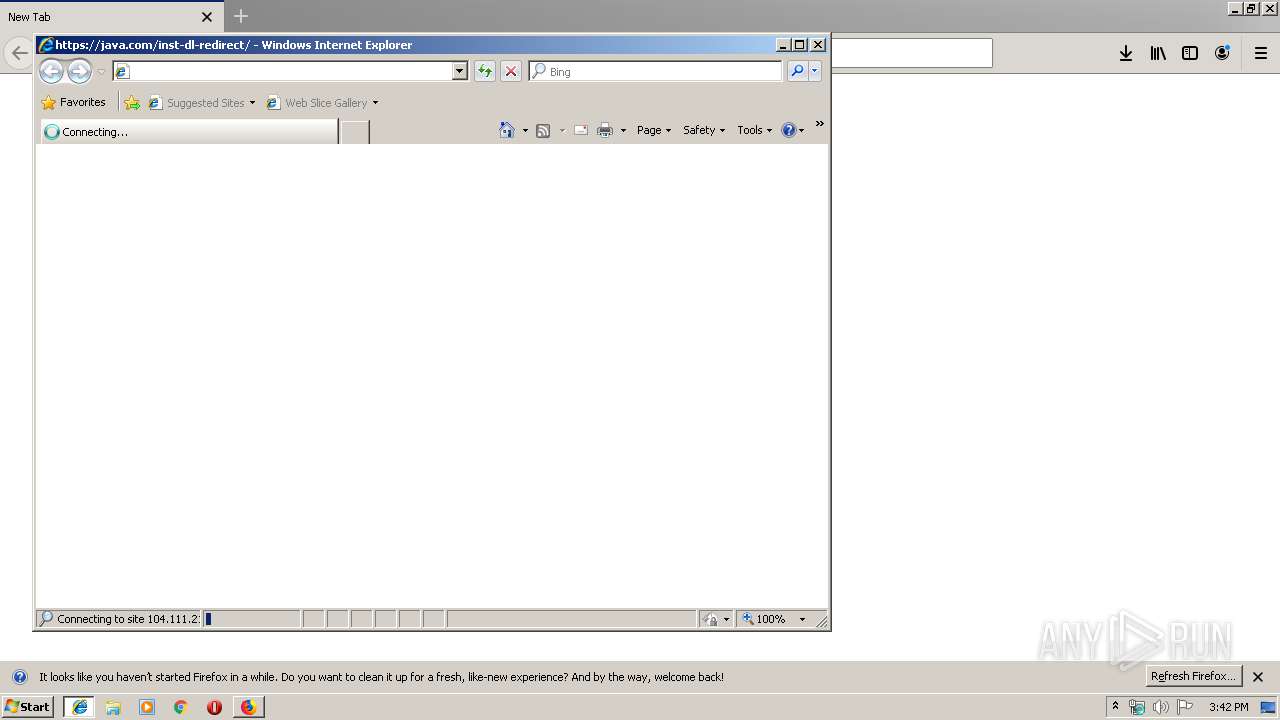
Task: Open Opera taskbar icon
Action: [214, 707]
